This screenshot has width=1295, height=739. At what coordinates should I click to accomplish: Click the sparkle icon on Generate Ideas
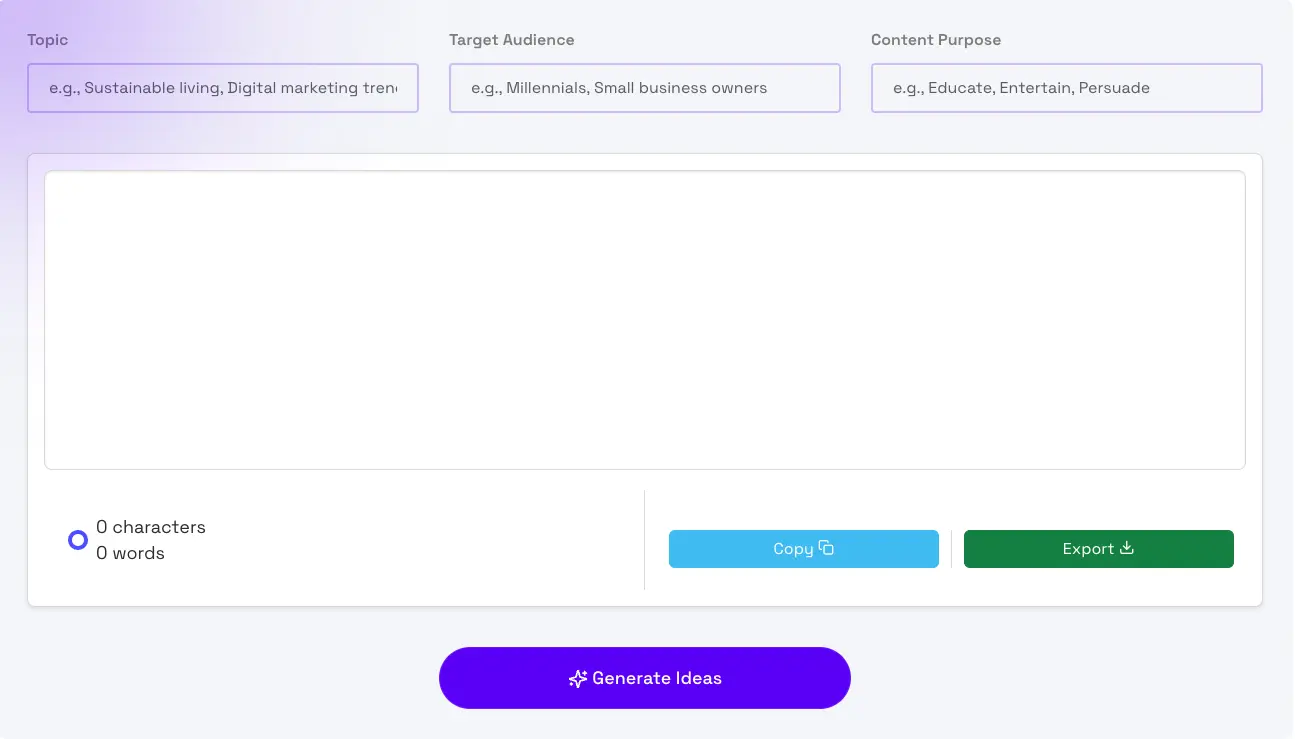(578, 679)
